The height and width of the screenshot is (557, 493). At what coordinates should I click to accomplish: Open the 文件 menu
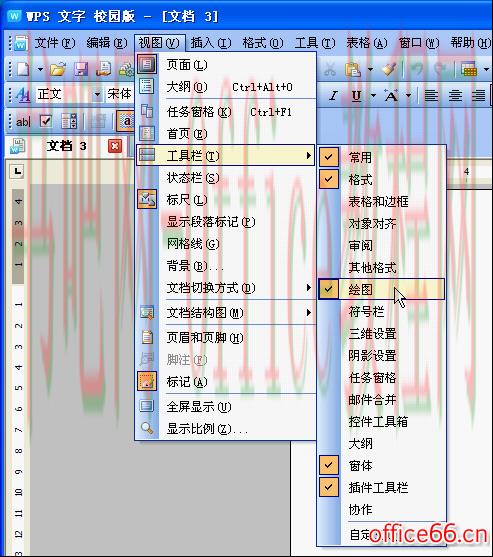[x=55, y=43]
